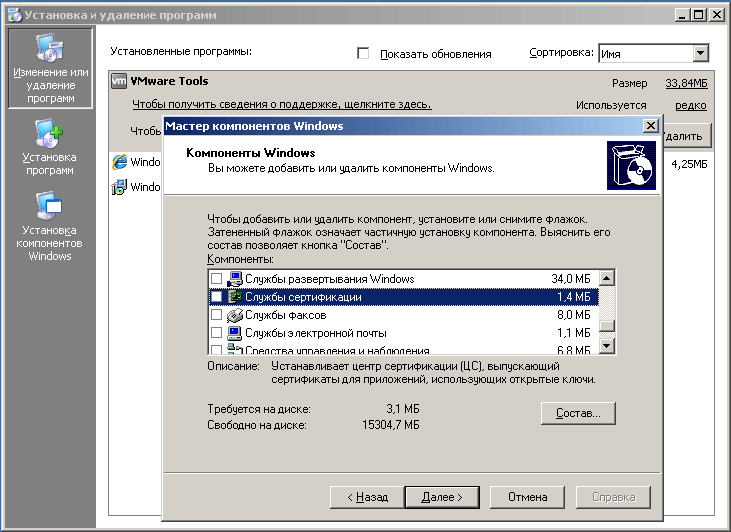
Task: Click components list scroll down arrow
Action: point(607,346)
